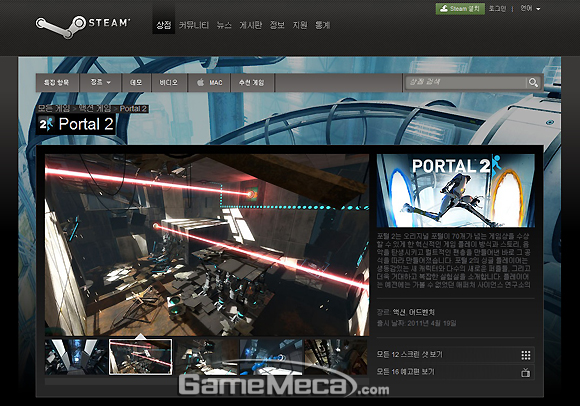Select the Apple MAC toolbar button
580x406 pixels.
[209, 82]
